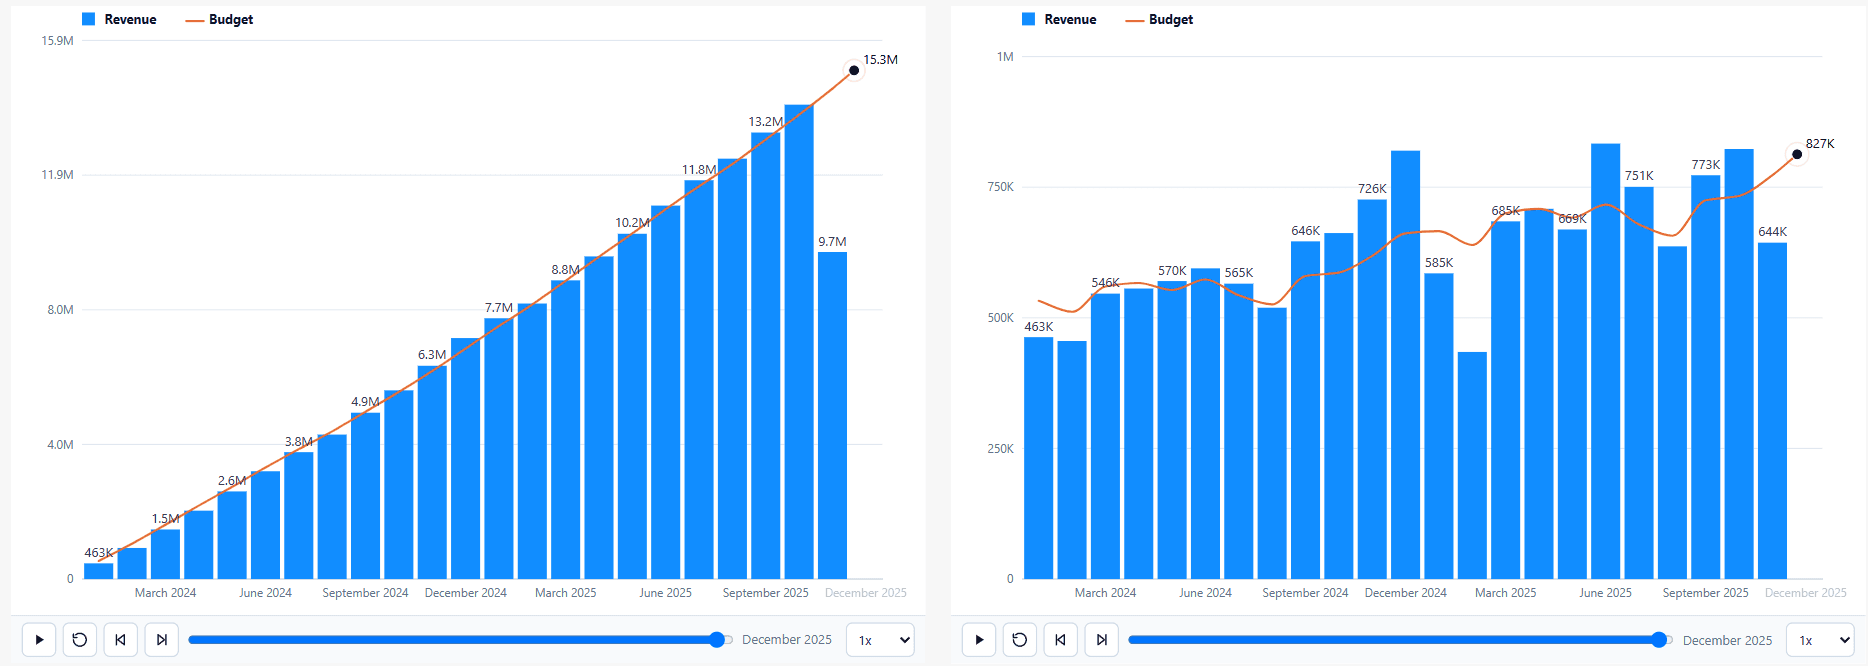This screenshot has height=666, width=1868.
Task: Click 'December 2025' axis label in left chart
Action: tap(866, 593)
